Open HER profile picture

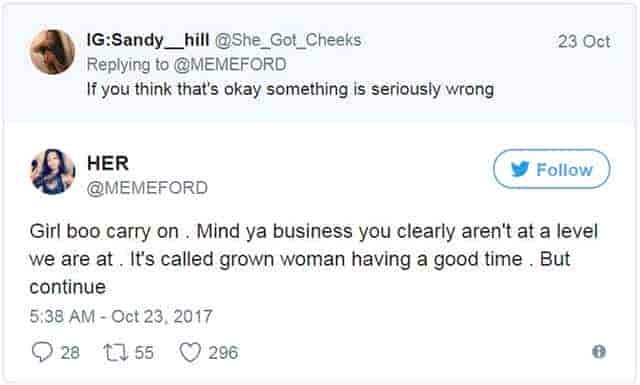(x=52, y=171)
